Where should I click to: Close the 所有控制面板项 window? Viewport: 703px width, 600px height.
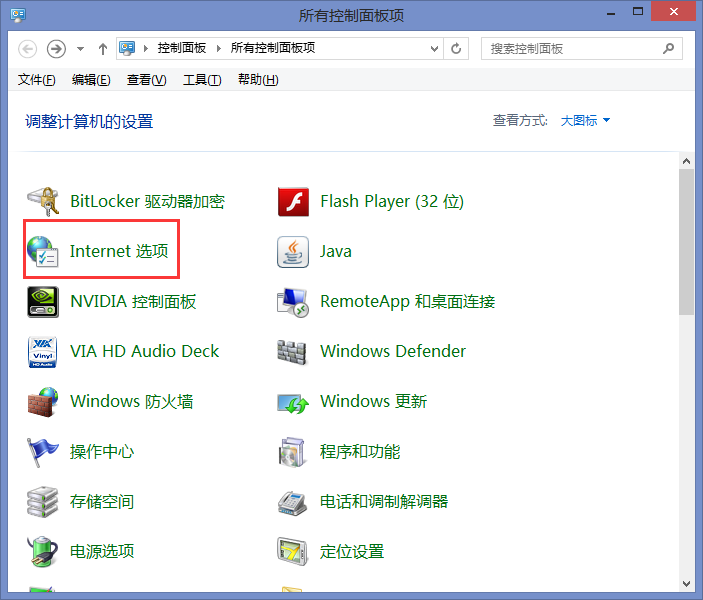[673, 12]
